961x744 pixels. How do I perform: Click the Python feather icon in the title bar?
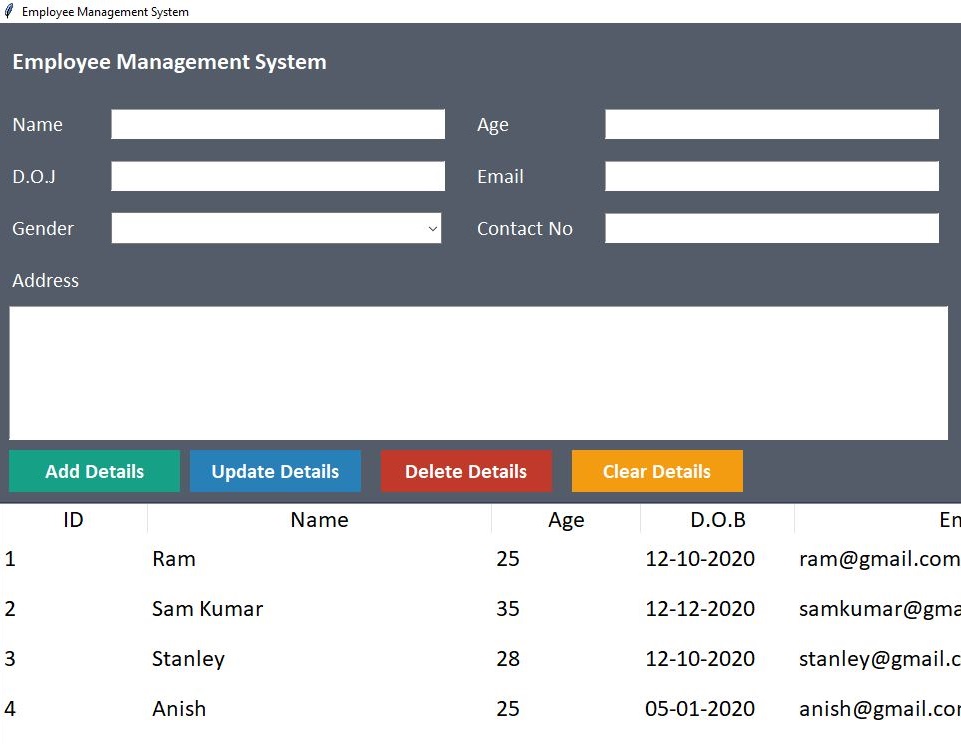pyautogui.click(x=10, y=11)
